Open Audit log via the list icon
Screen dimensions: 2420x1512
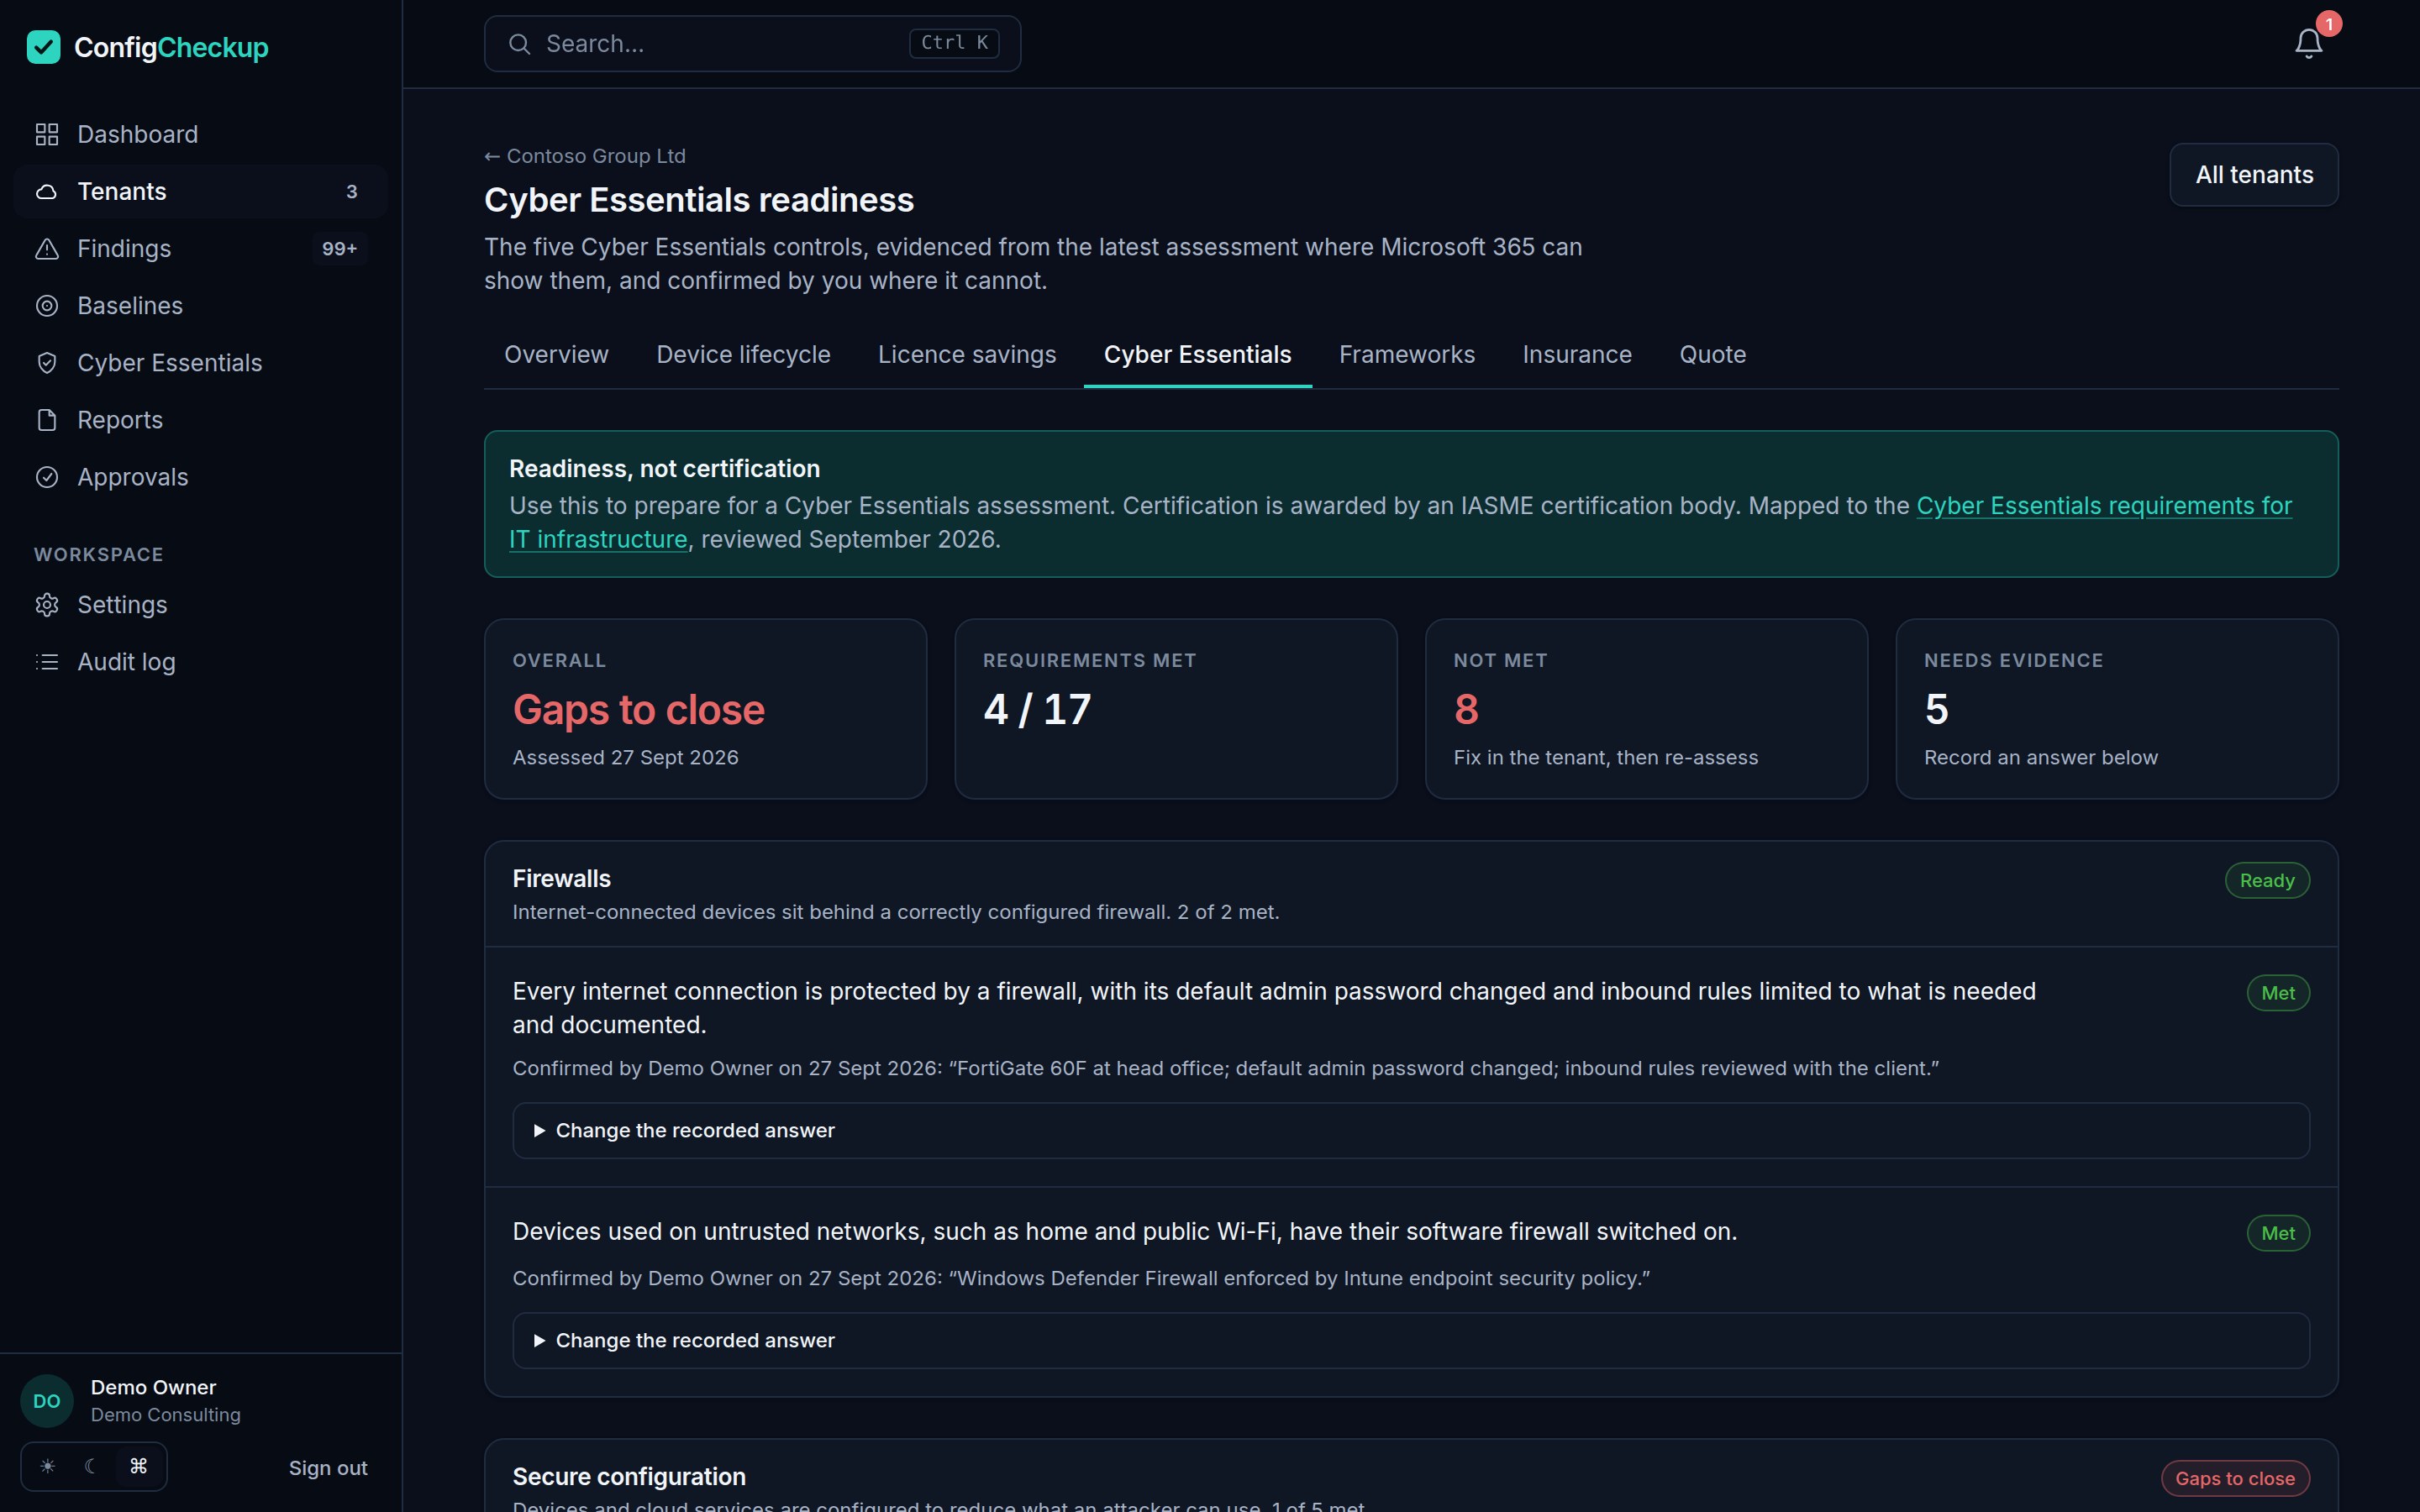click(47, 661)
